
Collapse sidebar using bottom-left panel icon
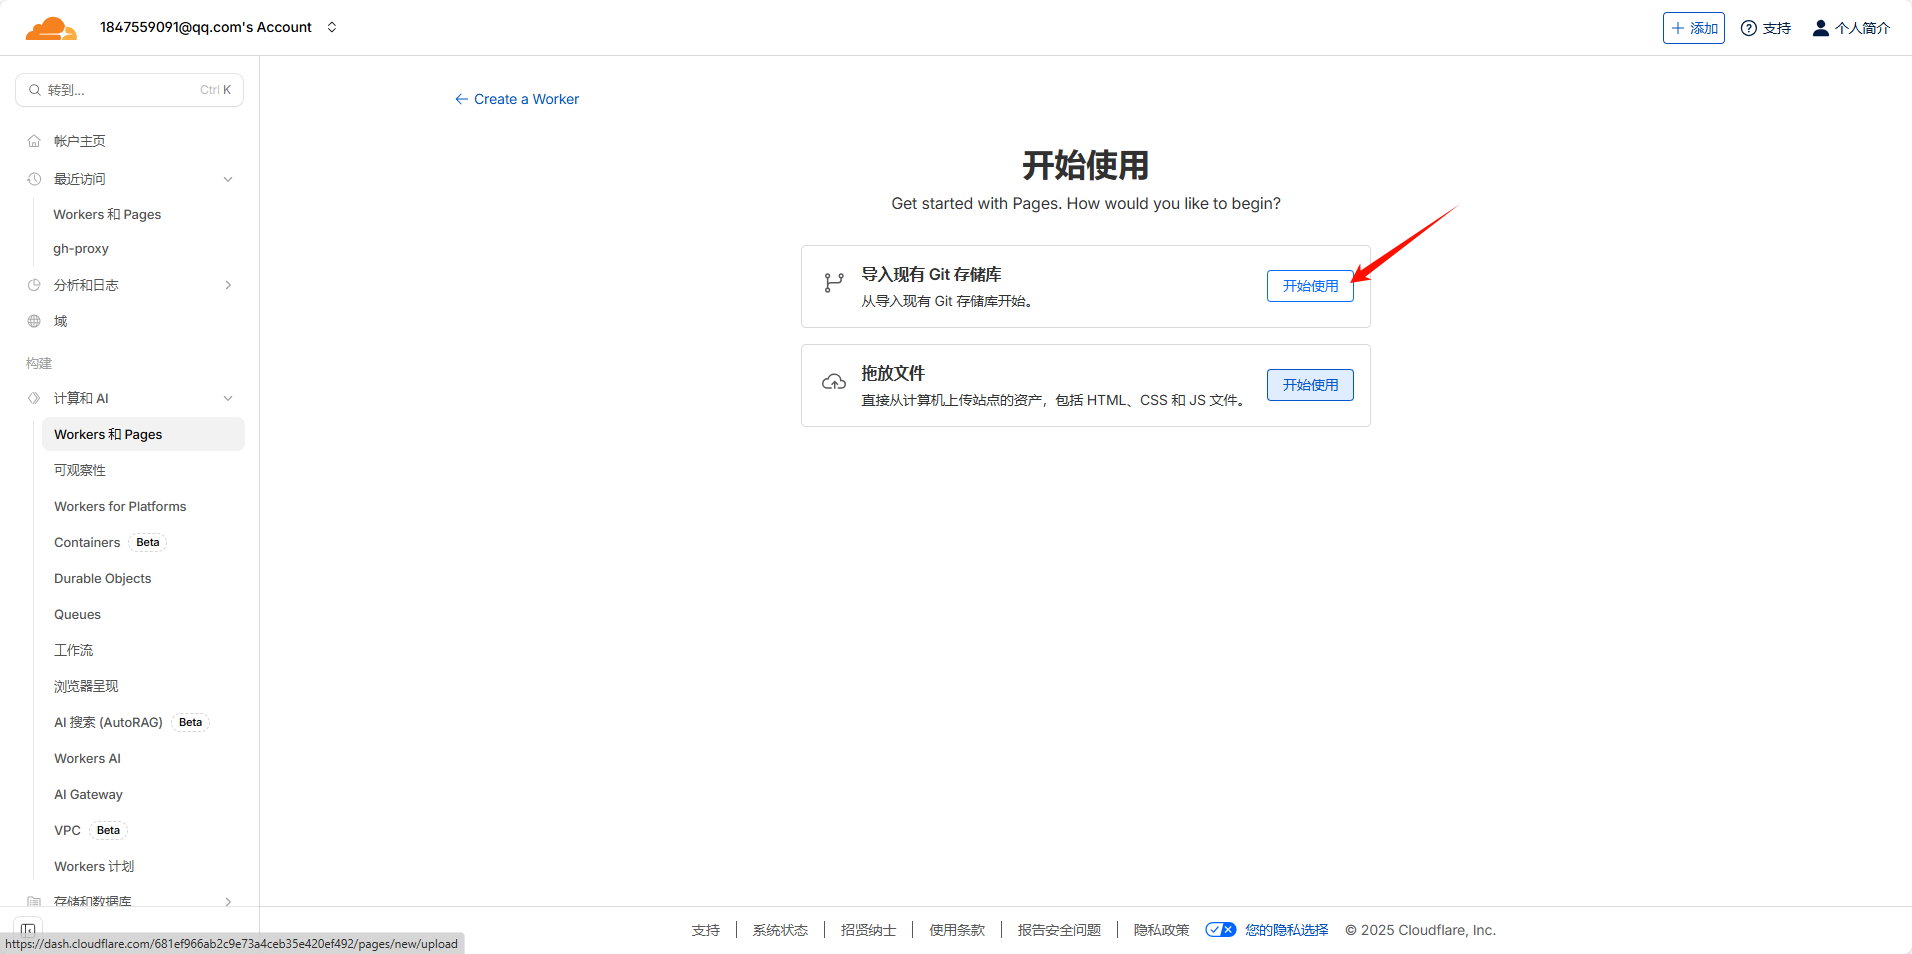point(28,929)
